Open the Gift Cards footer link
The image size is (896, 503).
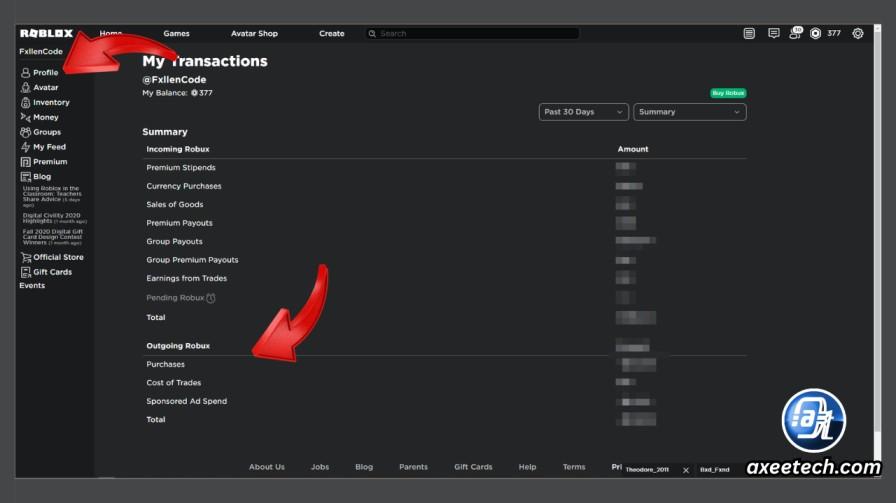(x=473, y=467)
